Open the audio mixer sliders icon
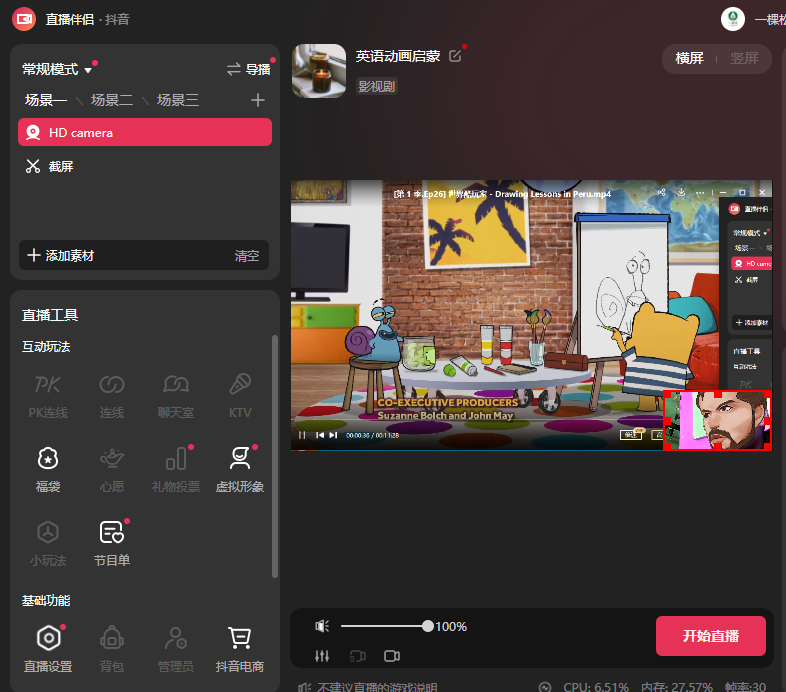The image size is (786, 692). coord(322,656)
